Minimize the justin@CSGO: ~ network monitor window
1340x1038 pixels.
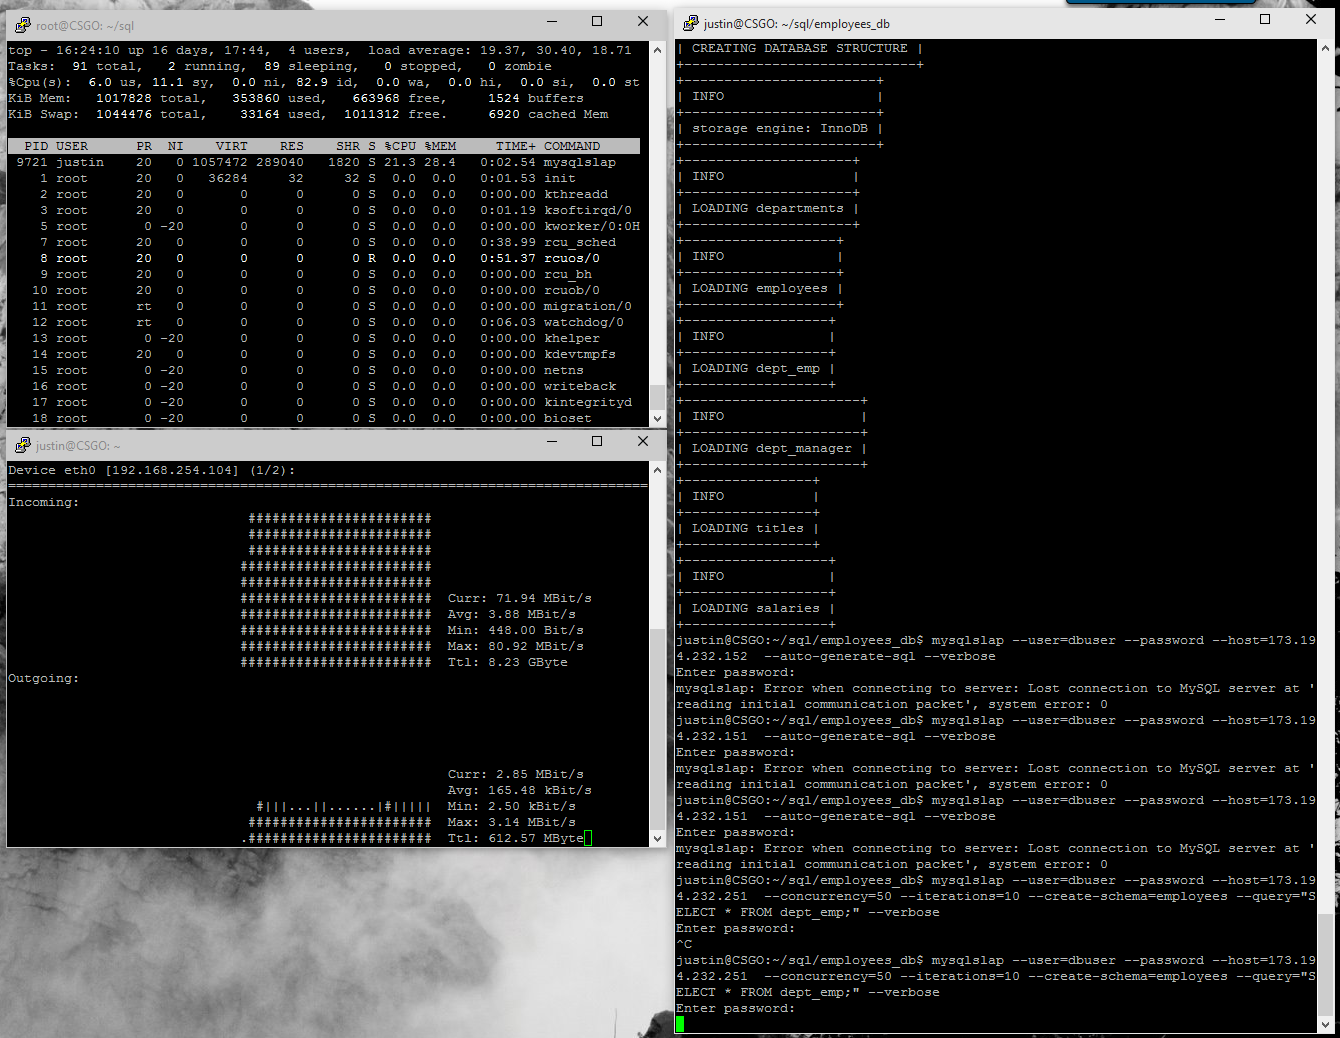pos(551,441)
